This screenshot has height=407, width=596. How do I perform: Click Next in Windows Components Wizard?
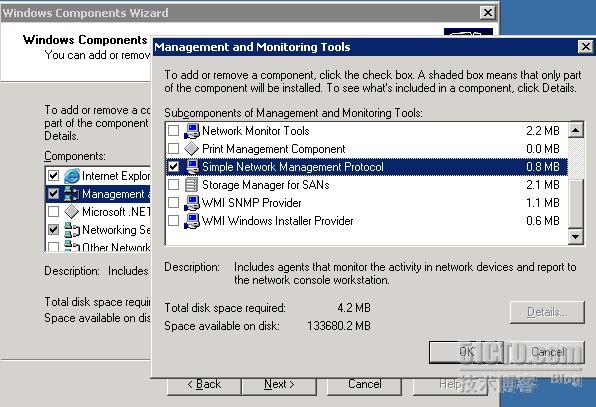click(x=279, y=385)
